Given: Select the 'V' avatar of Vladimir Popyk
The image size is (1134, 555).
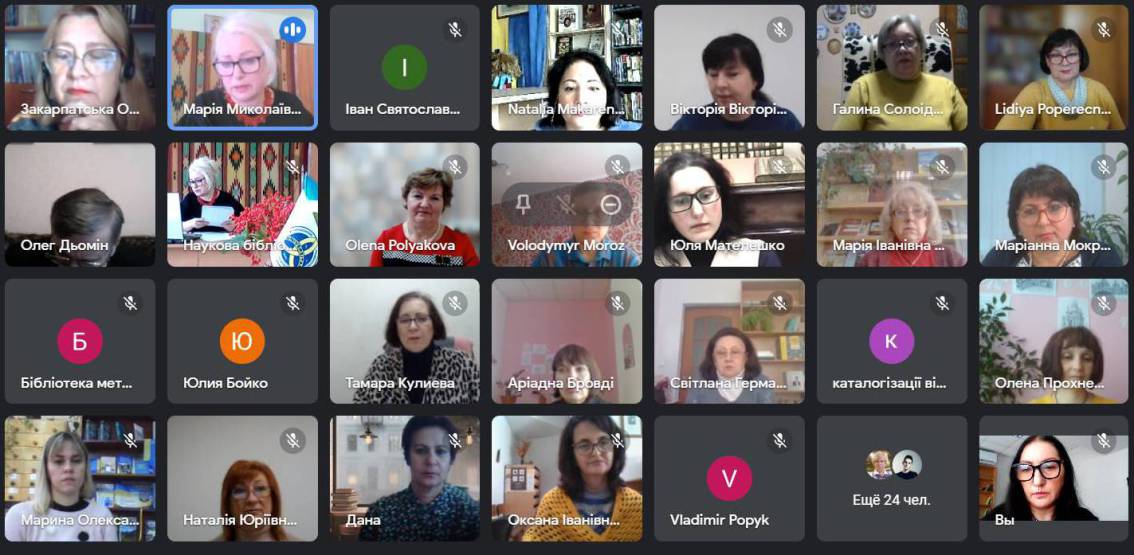Looking at the screenshot, I should point(729,478).
